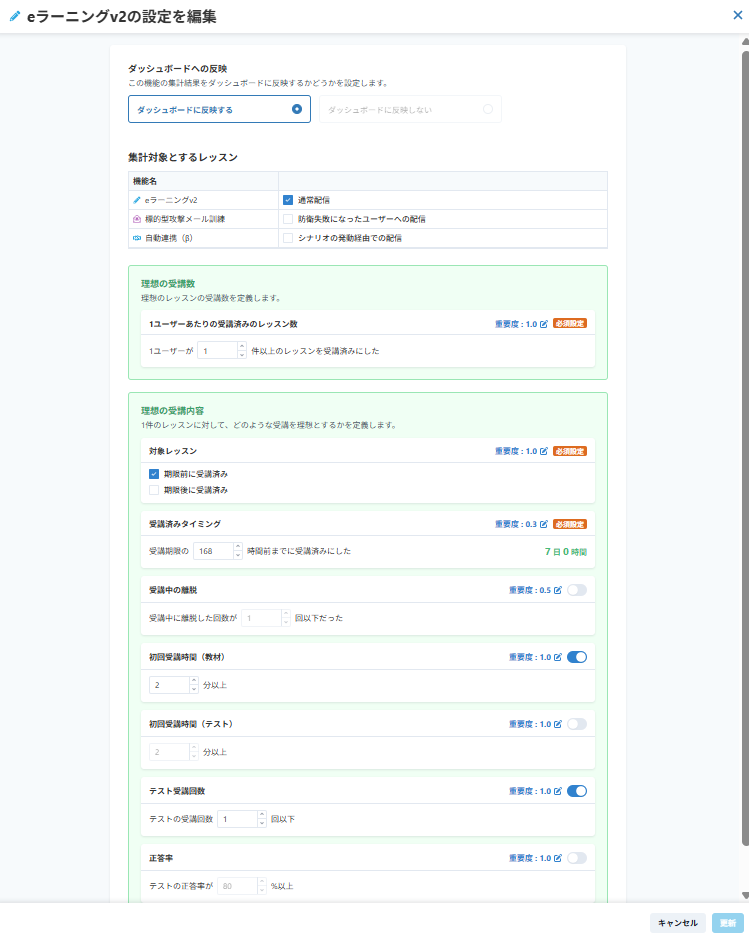Click the vertical scrollbar thumb
Image resolution: width=749 pixels, height=938 pixels.
click(x=745, y=449)
